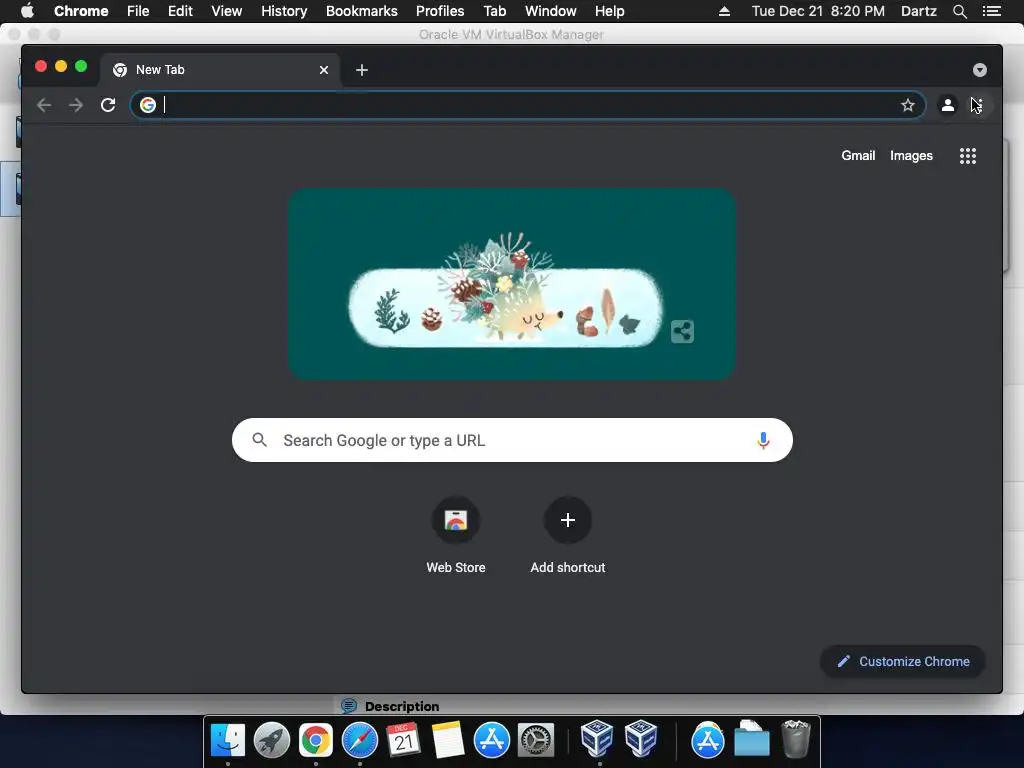
Task: Open Calendar from the Dock
Action: point(404,740)
